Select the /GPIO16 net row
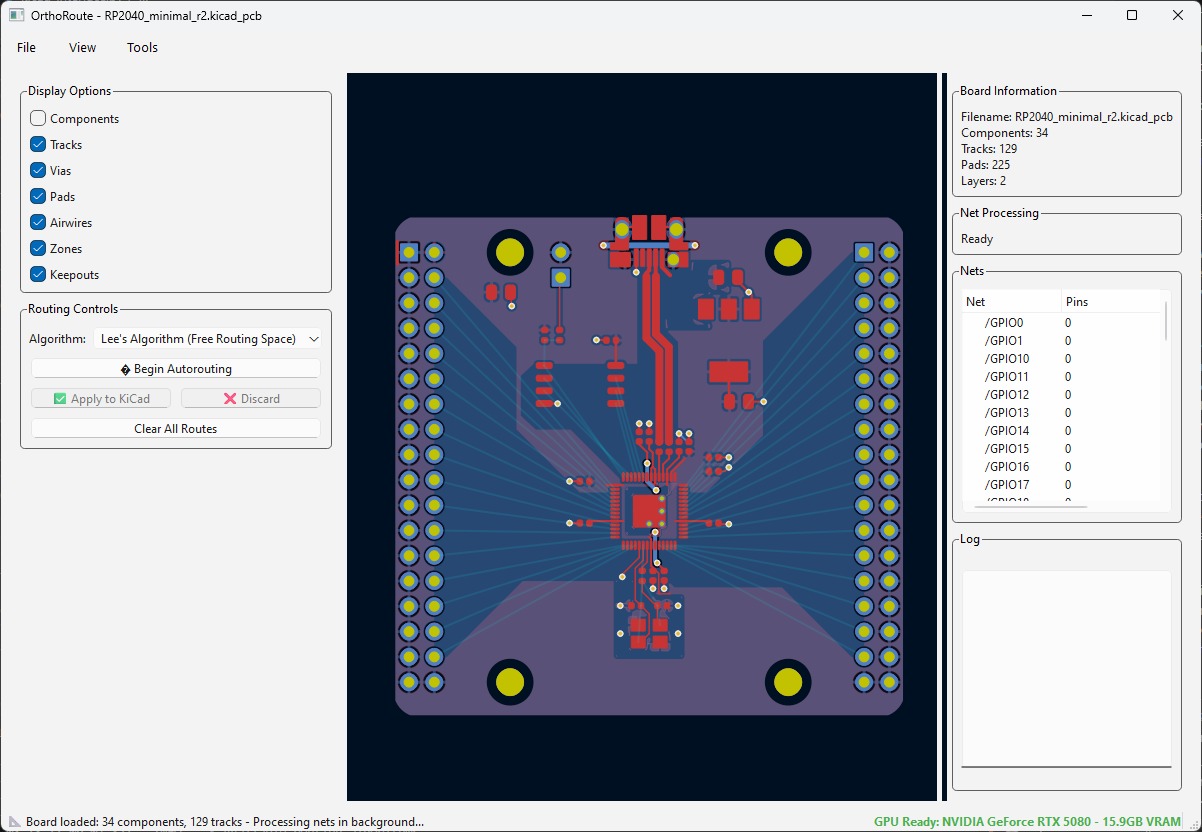The width and height of the screenshot is (1202, 832). [1060, 467]
